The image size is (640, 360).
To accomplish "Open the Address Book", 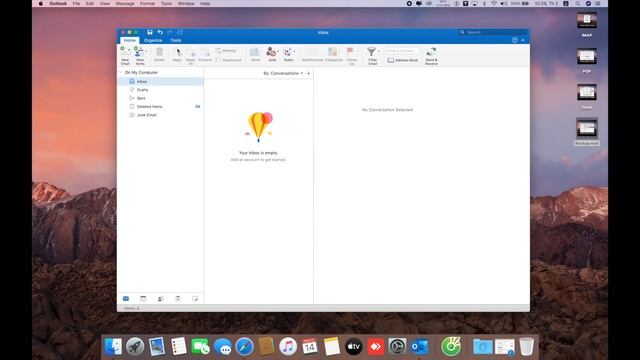I will point(402,60).
